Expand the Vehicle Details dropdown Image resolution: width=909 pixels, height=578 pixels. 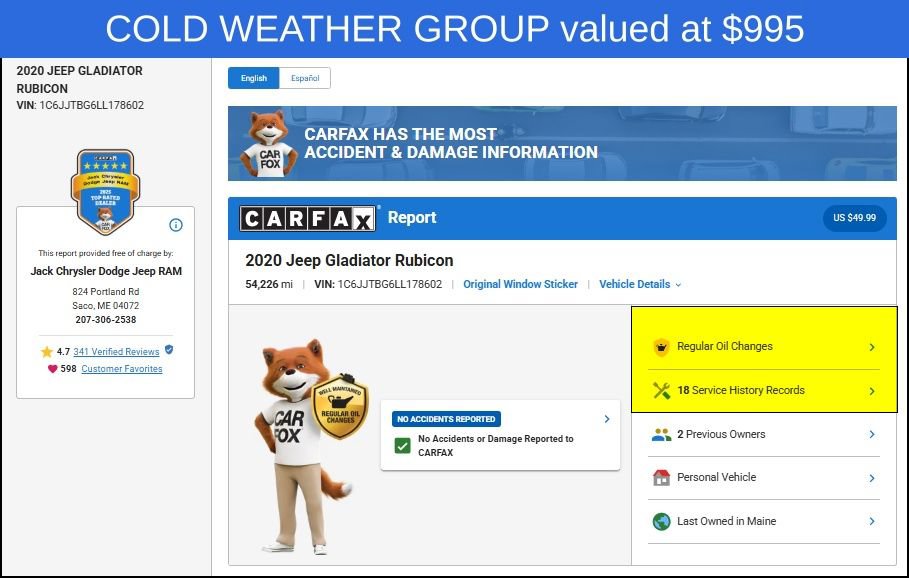tap(640, 284)
